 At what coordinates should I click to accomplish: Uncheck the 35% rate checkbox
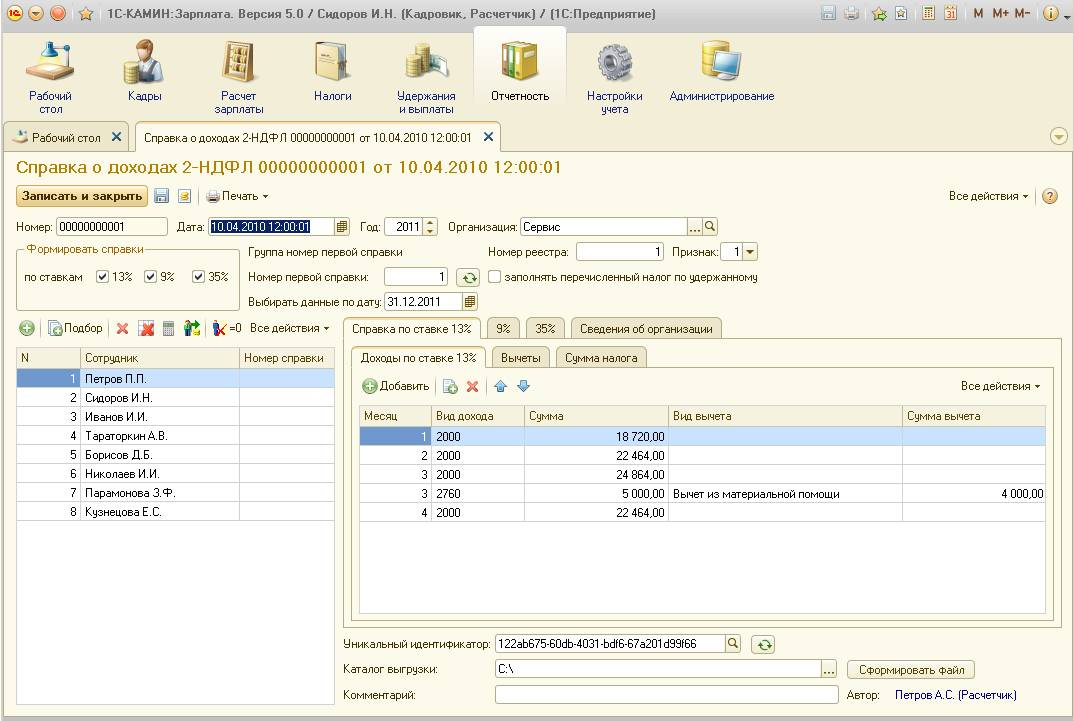coord(198,277)
